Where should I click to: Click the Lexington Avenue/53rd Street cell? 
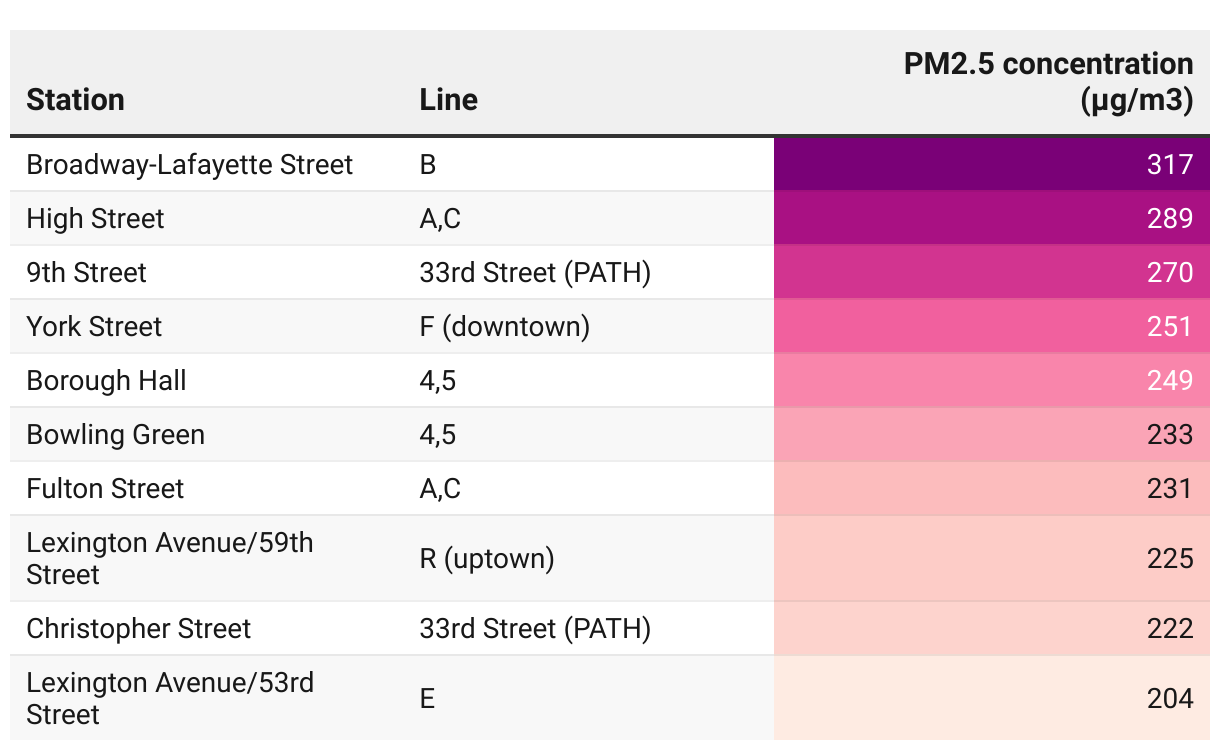pyautogui.click(x=170, y=698)
